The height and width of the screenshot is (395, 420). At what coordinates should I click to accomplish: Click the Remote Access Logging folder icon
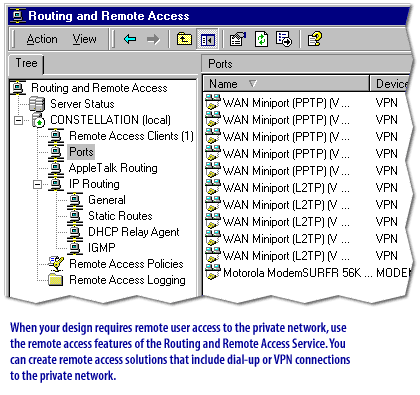[x=56, y=280]
